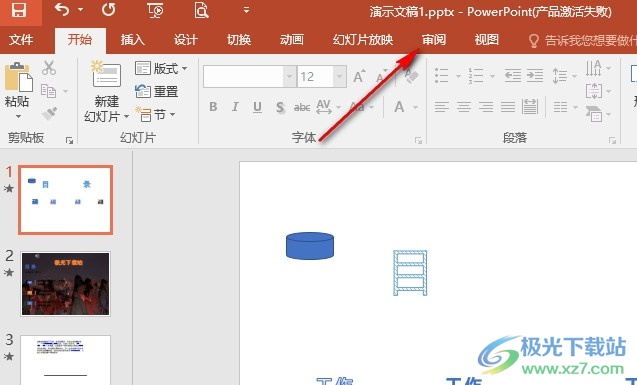
Task: Click the 'Tell me what you want' search box
Action: pyautogui.click(x=582, y=40)
